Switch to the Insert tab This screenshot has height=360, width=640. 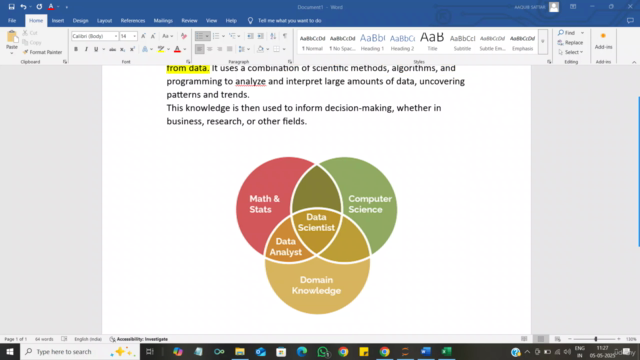point(58,20)
